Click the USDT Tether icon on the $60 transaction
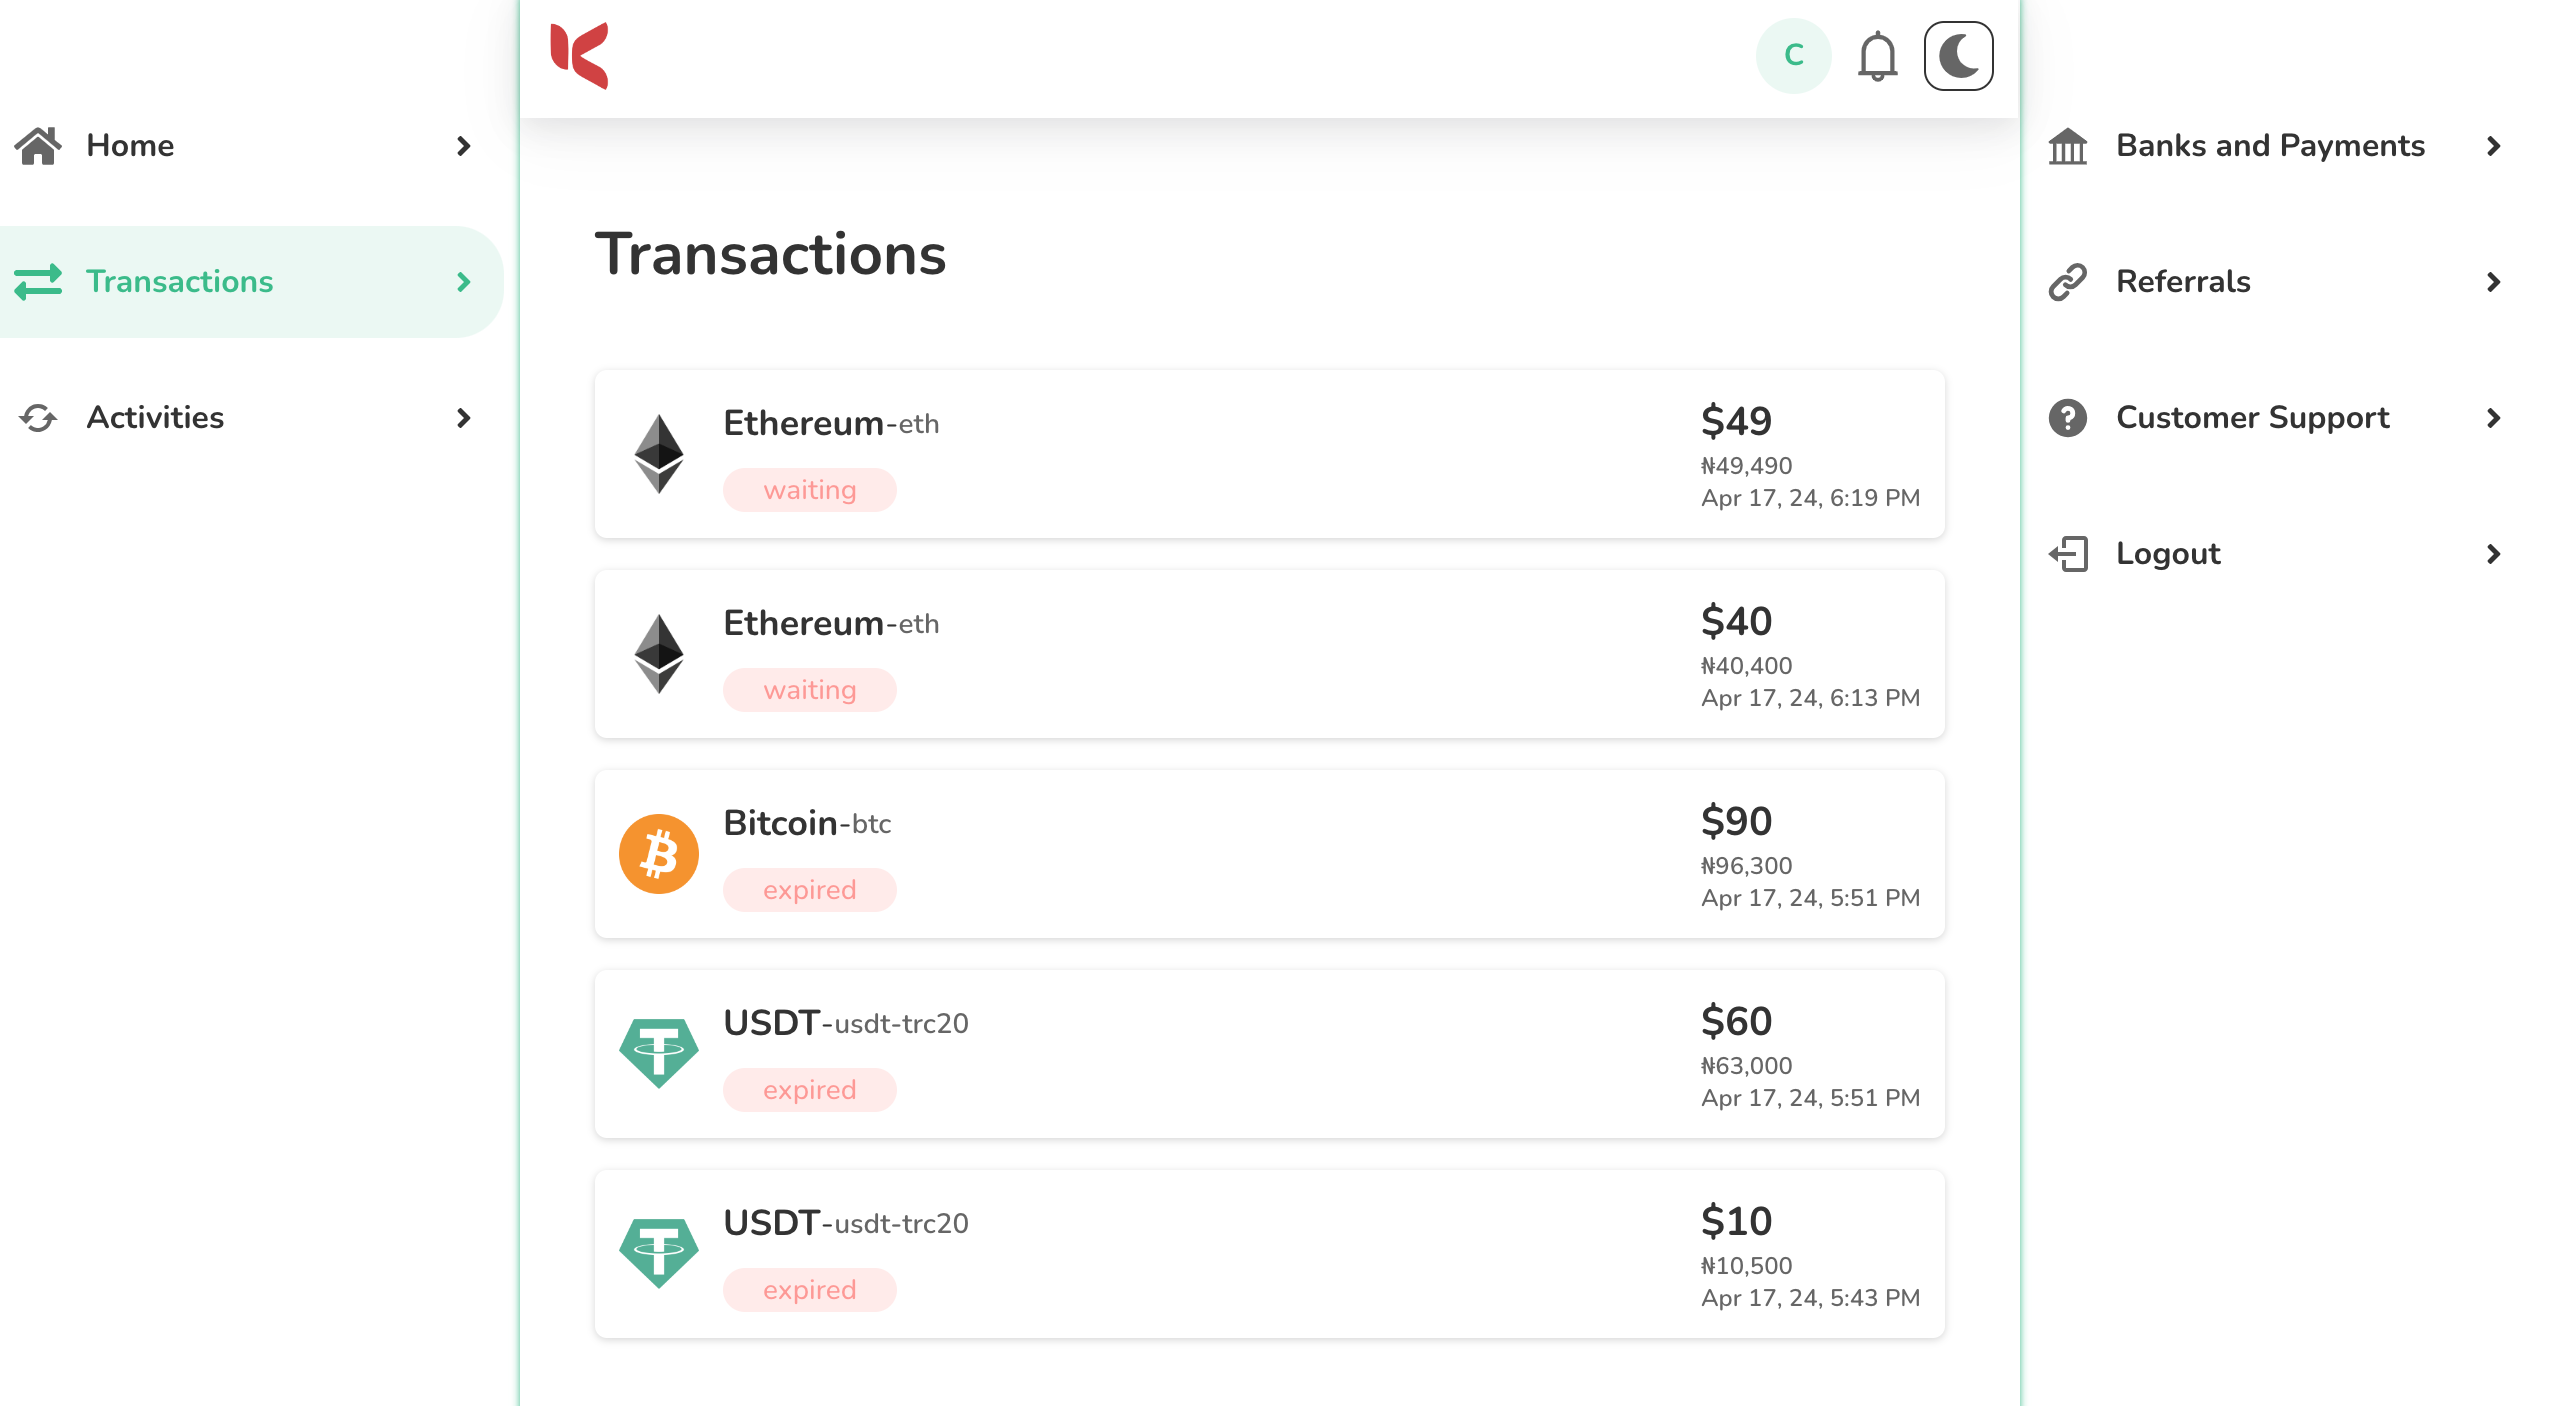This screenshot has width=2550, height=1406. [659, 1053]
